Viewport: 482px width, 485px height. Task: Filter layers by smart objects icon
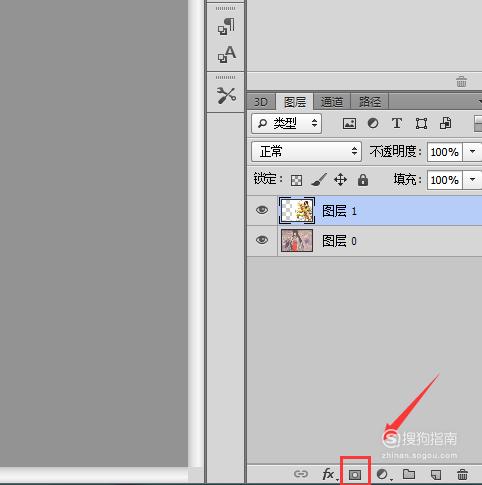tap(446, 123)
